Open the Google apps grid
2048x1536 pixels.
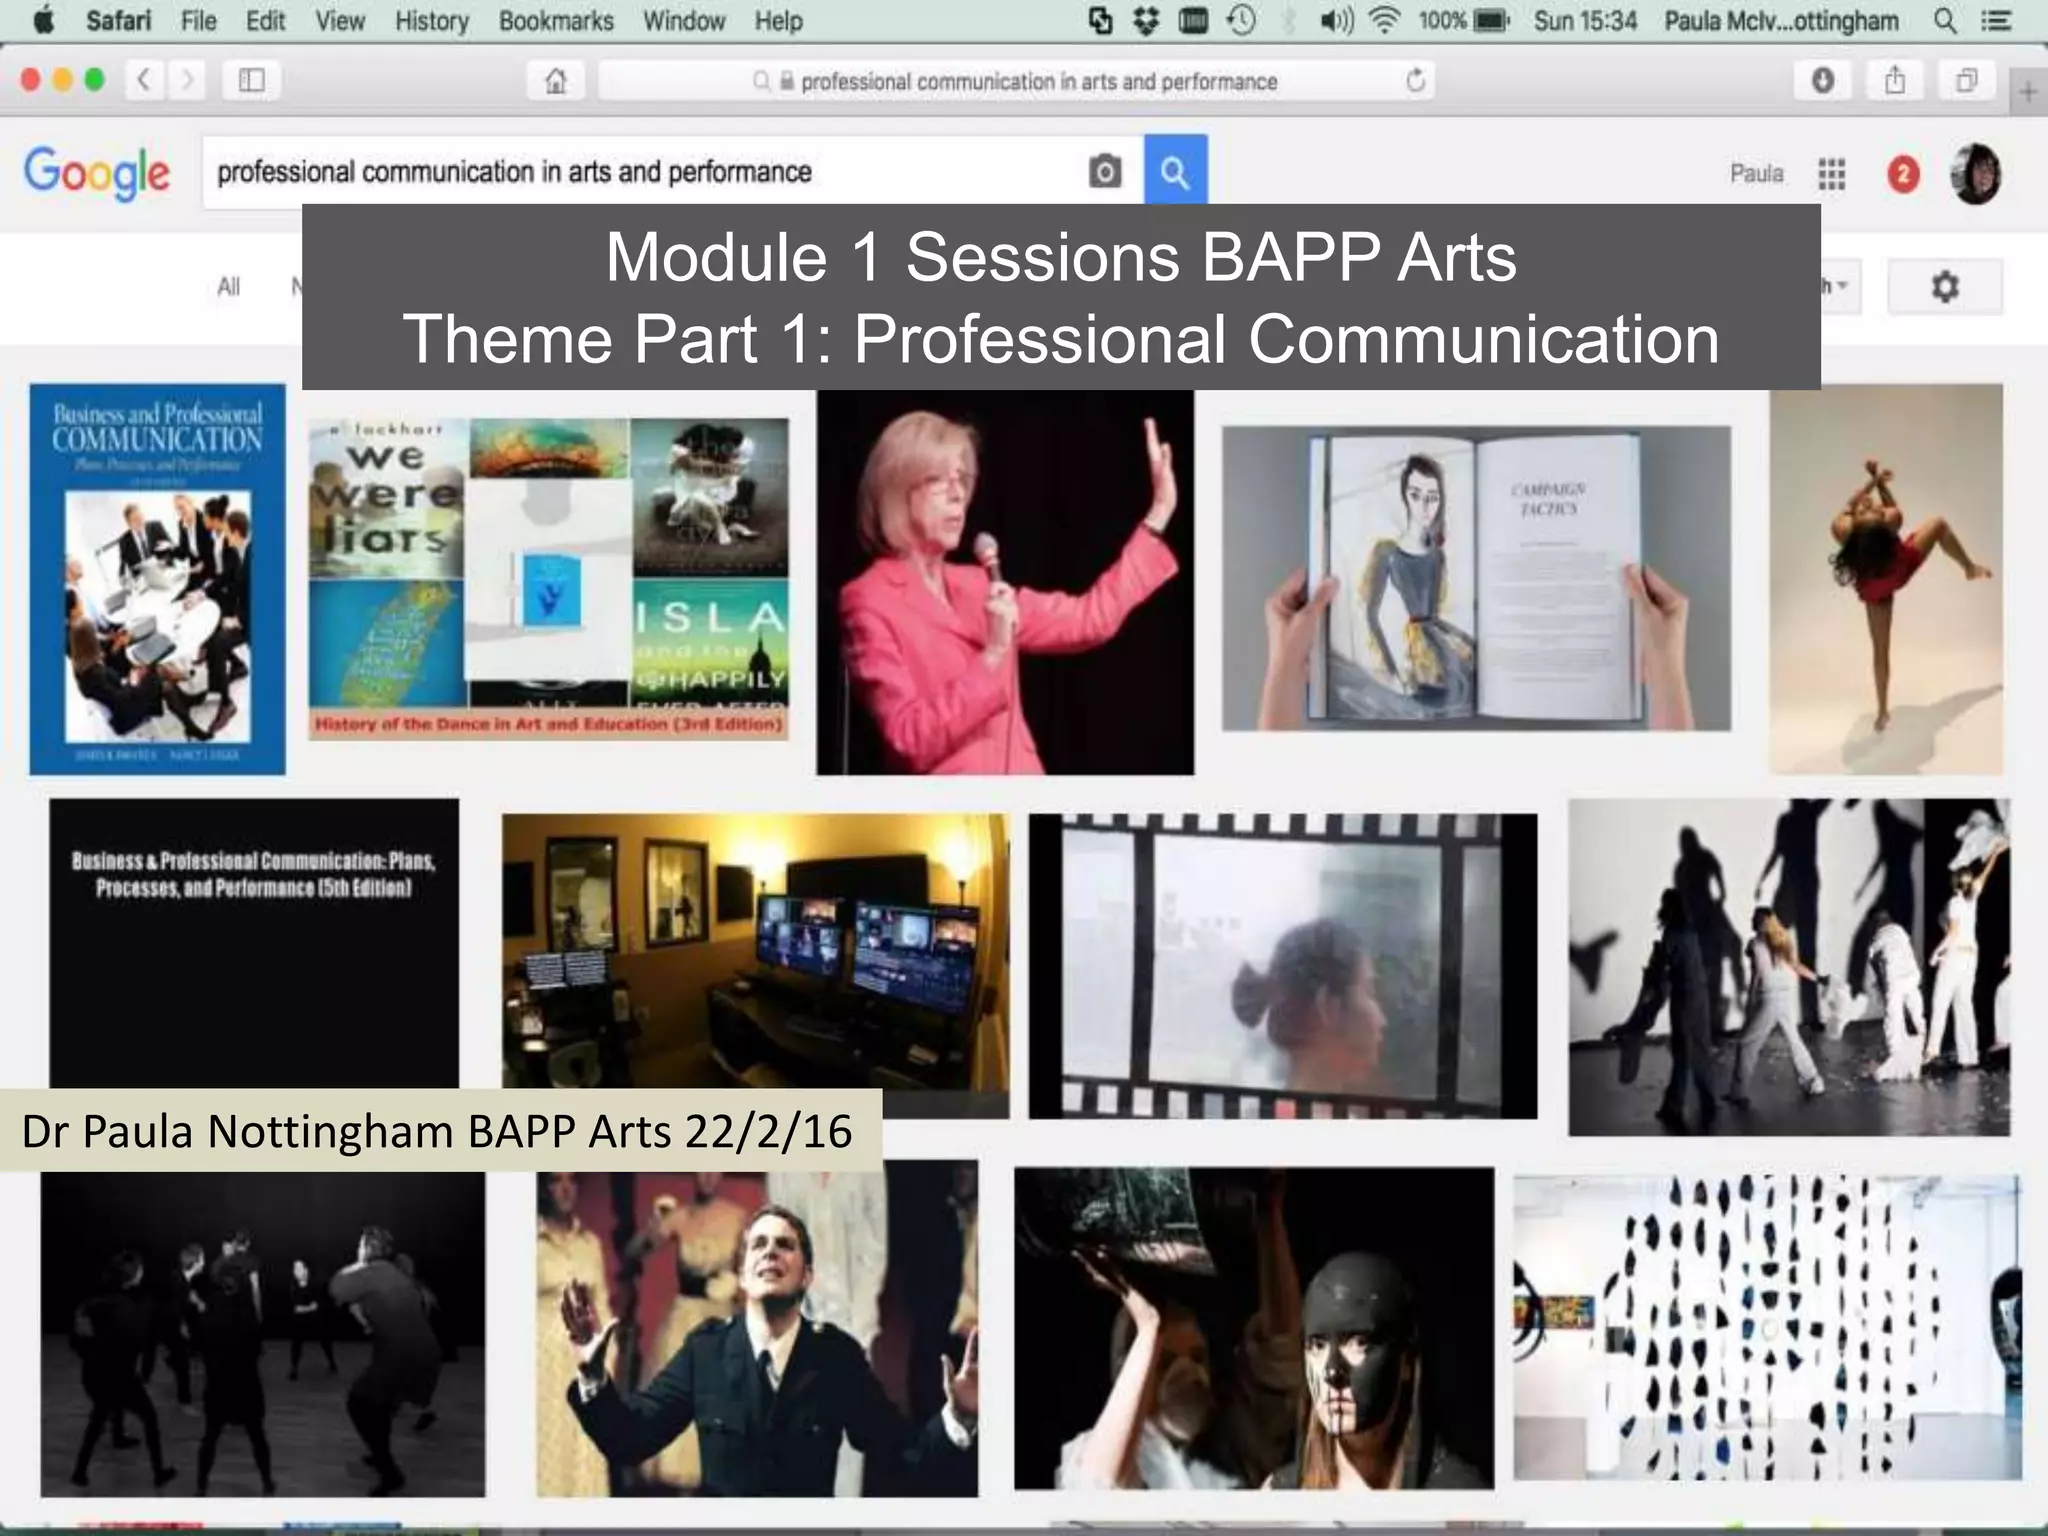pos(1831,174)
